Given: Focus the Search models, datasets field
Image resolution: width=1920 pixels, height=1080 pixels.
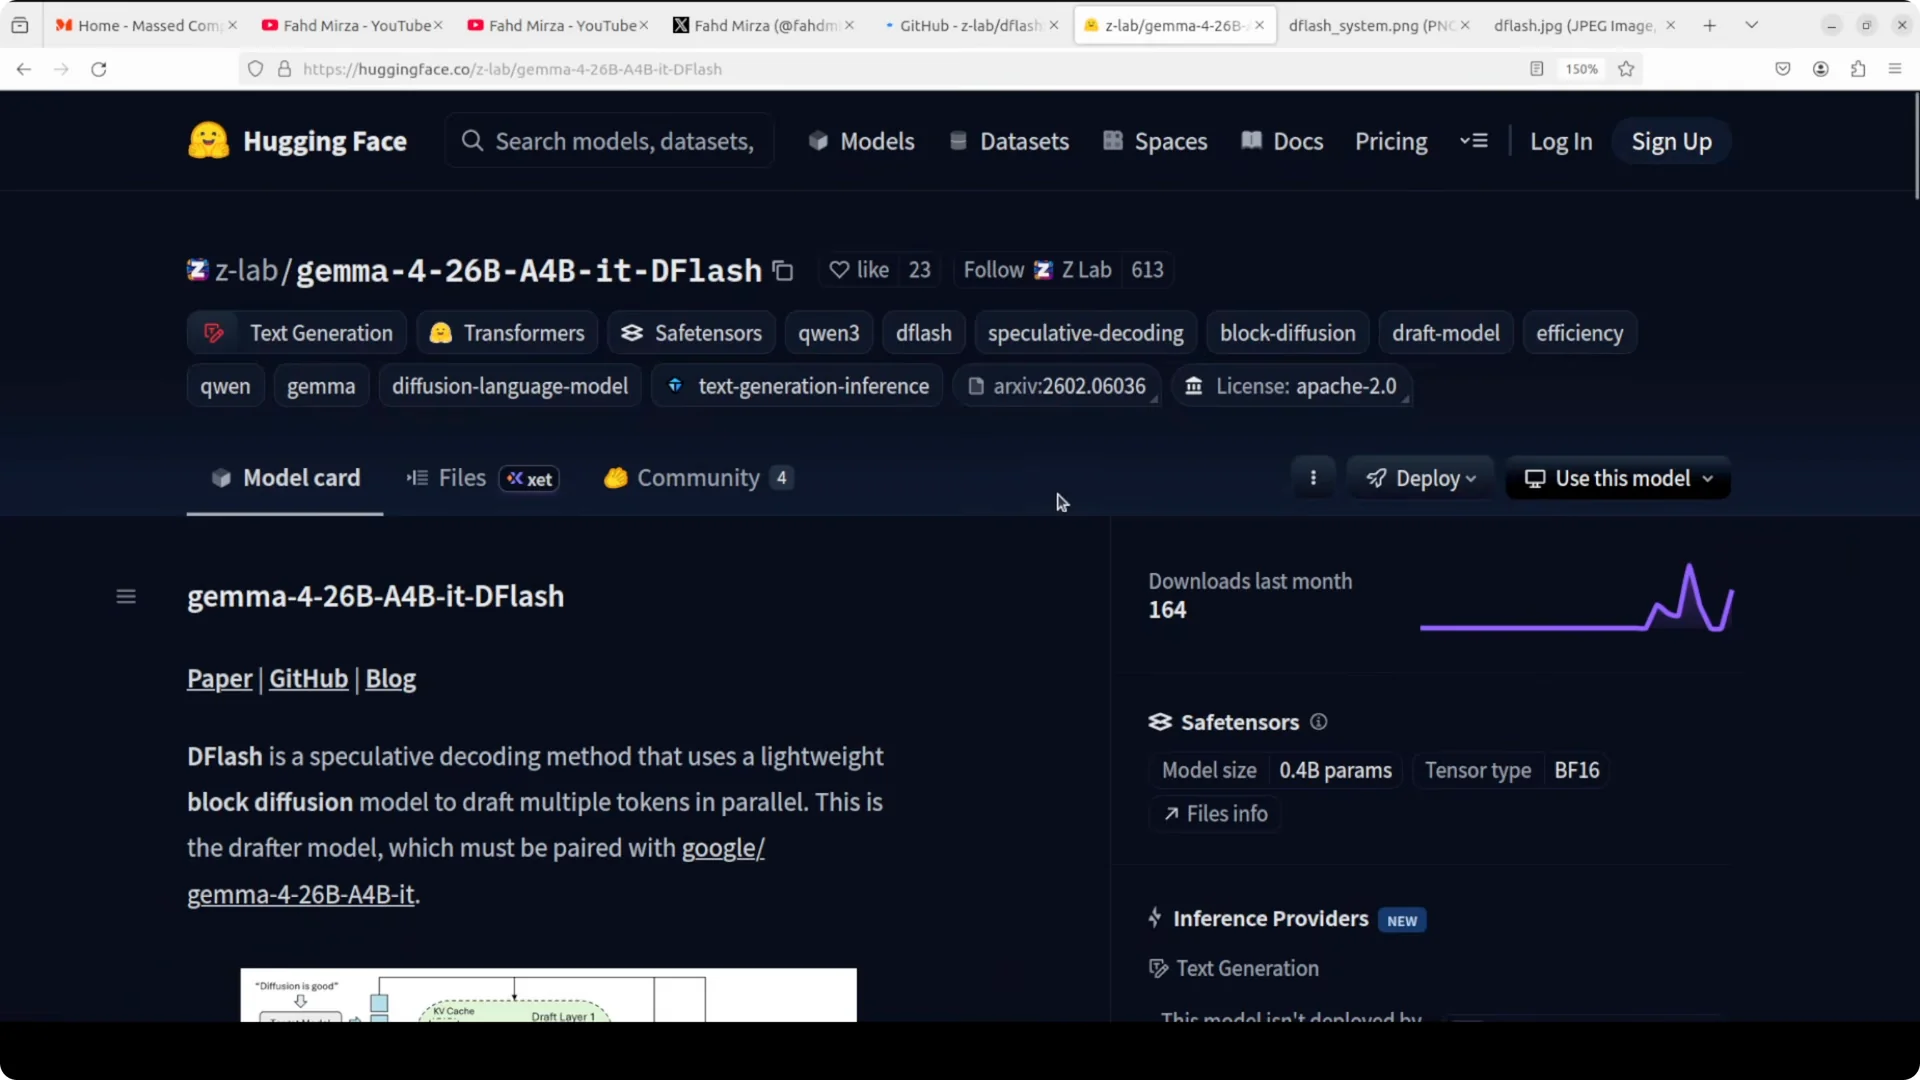Looking at the screenshot, I should click(609, 141).
